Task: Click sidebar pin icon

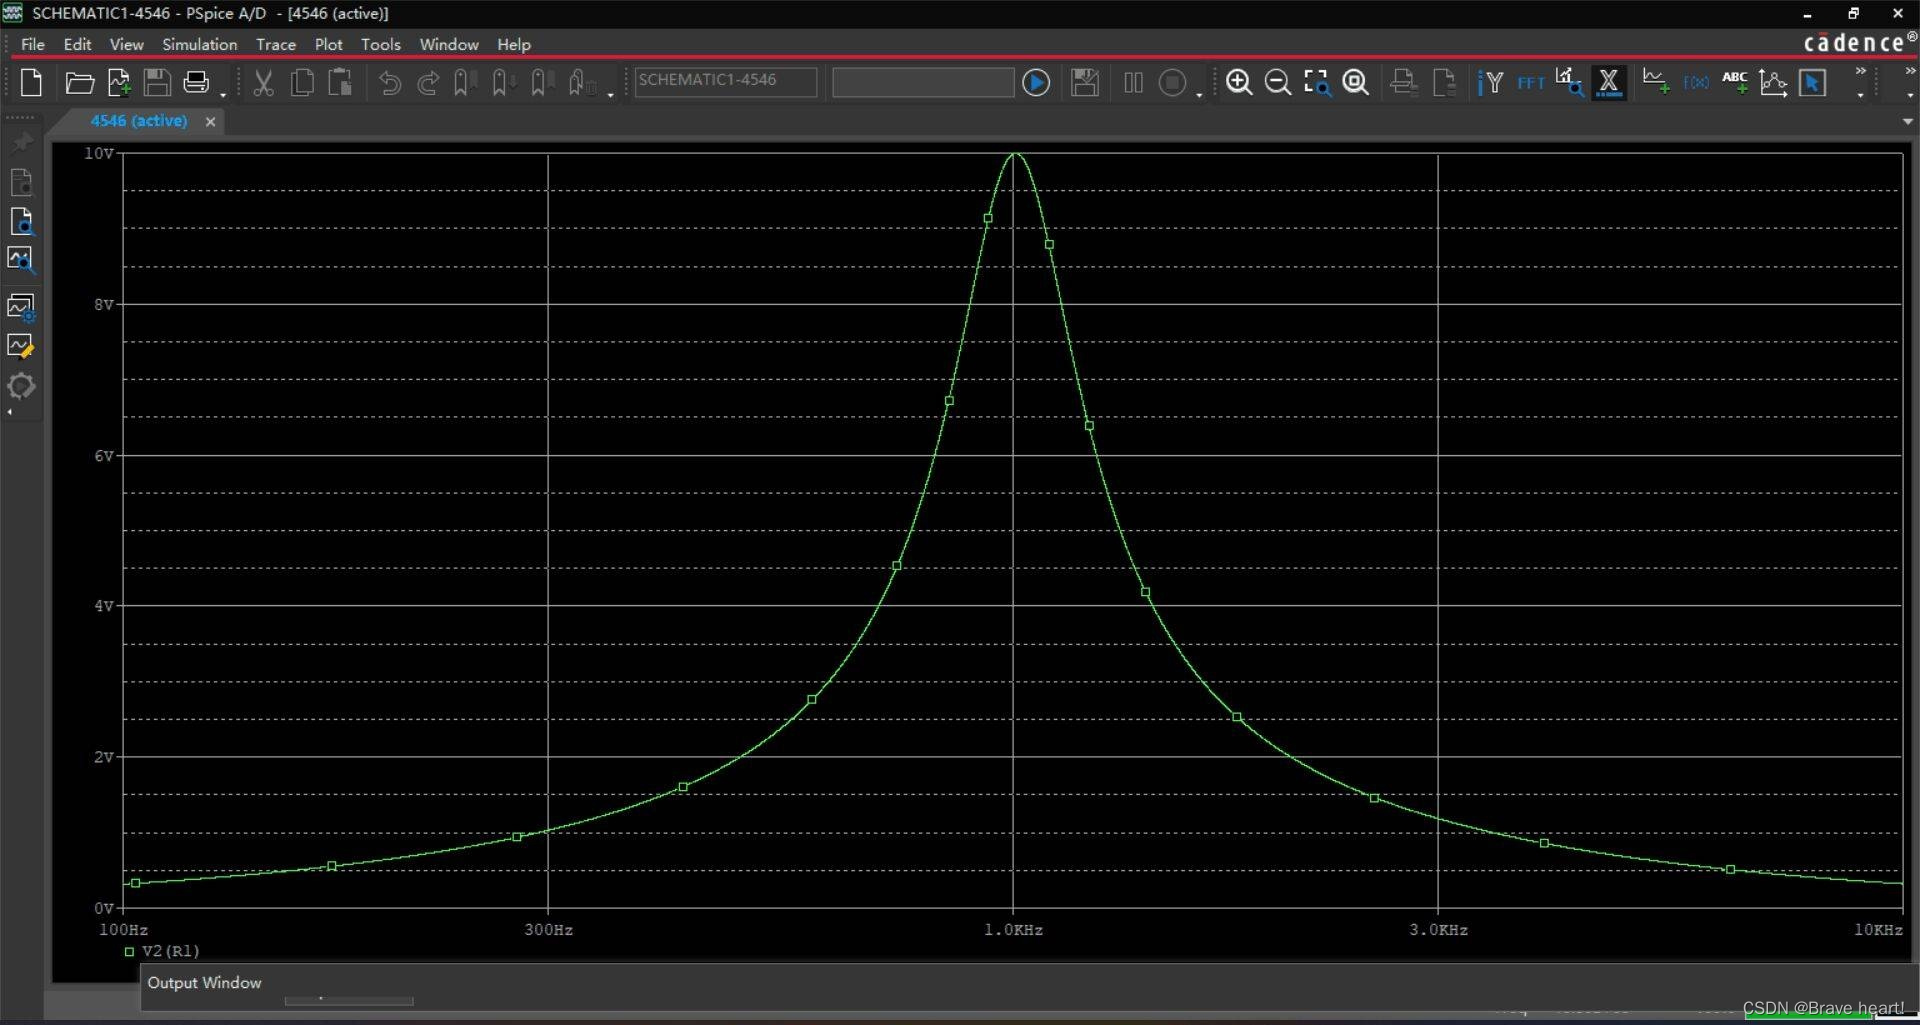Action: click(x=22, y=142)
